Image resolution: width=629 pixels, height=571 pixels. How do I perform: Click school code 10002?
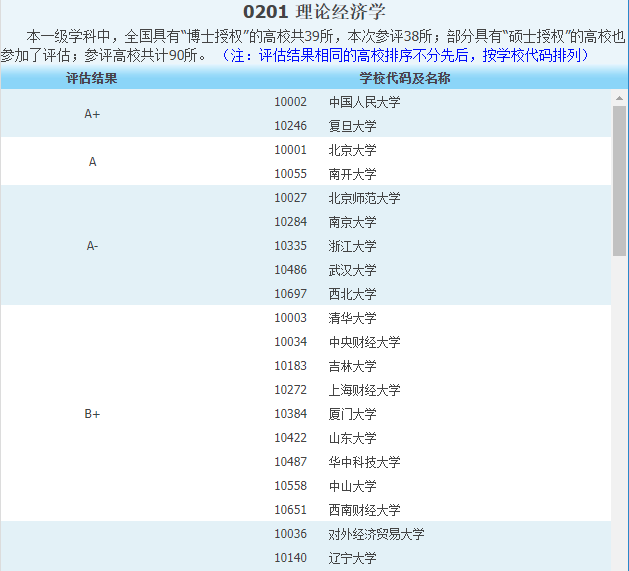click(x=290, y=102)
